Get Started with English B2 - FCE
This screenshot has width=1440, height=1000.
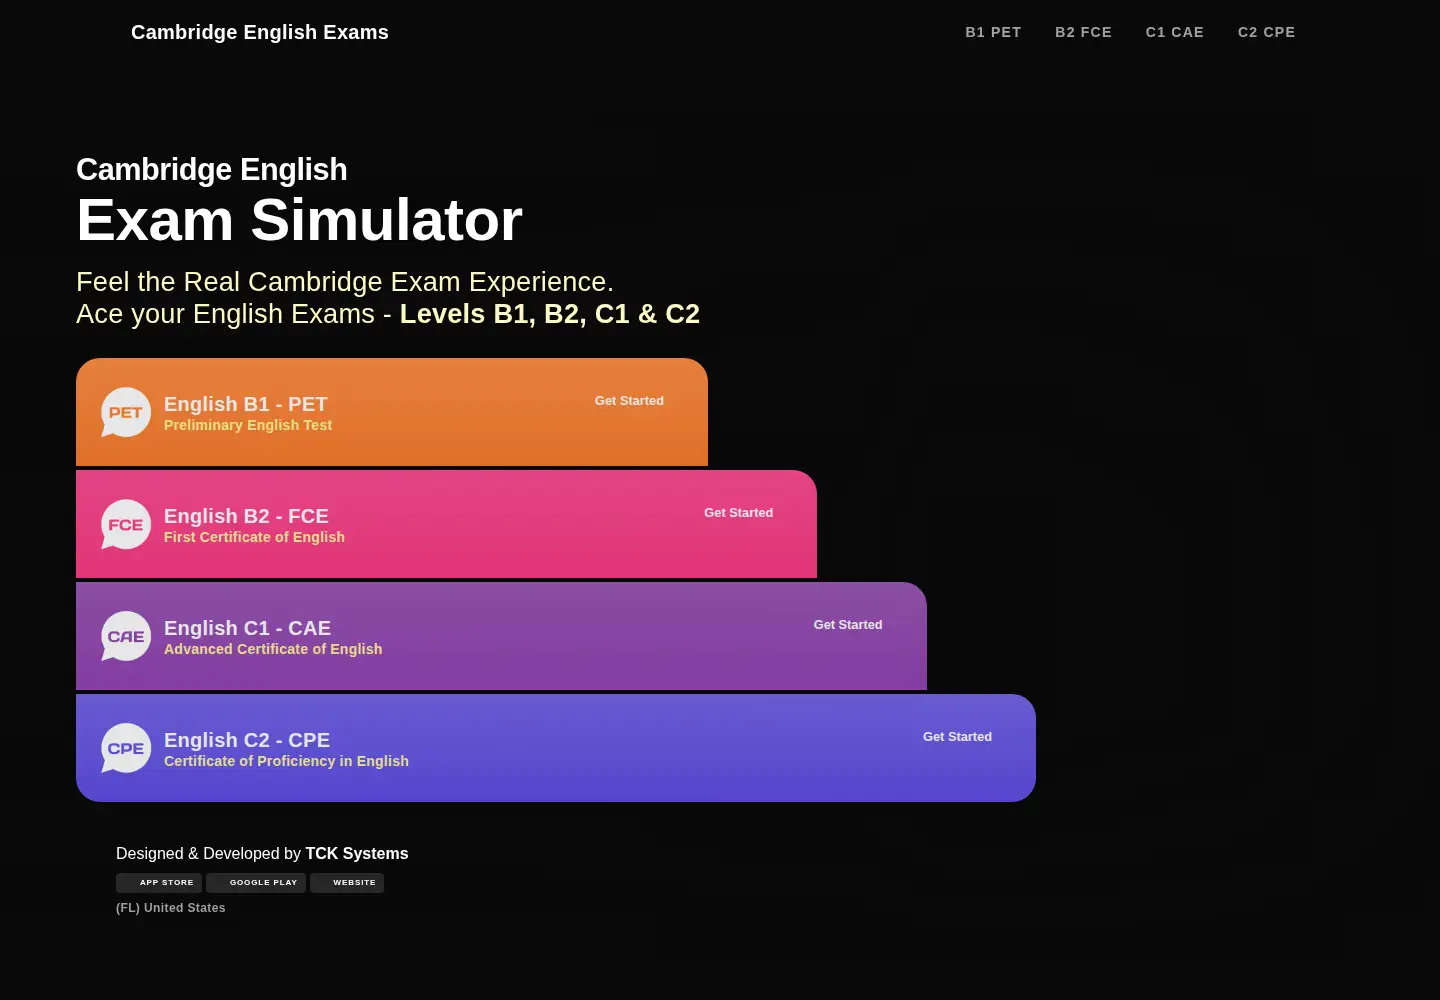click(x=738, y=513)
